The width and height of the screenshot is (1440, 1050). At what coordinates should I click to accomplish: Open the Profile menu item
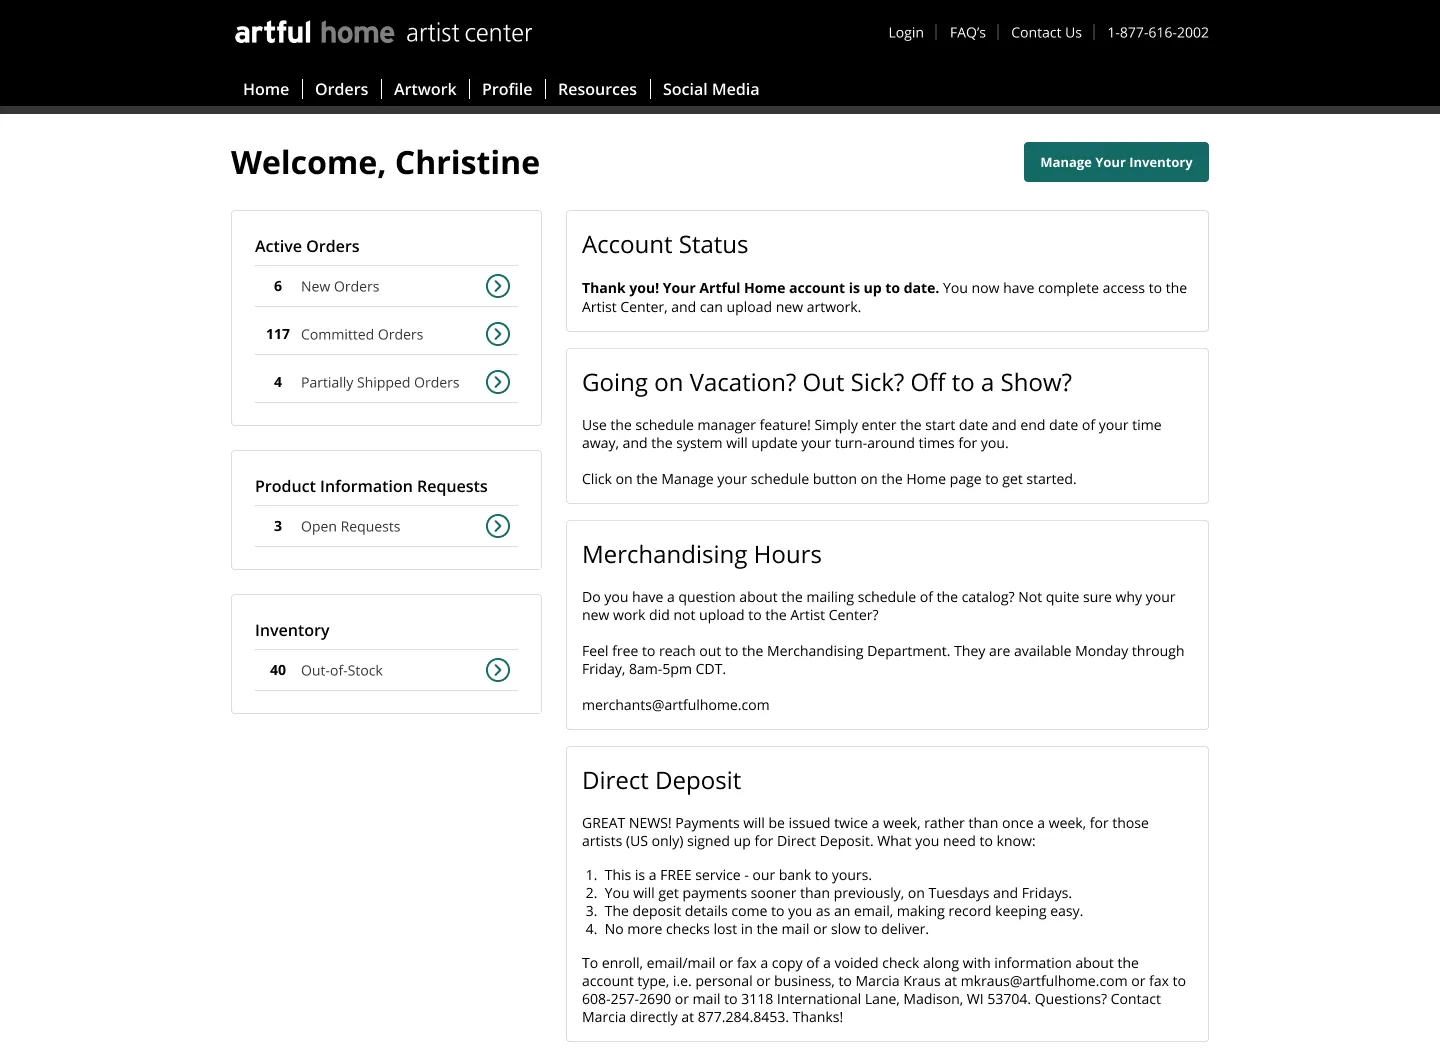click(507, 89)
